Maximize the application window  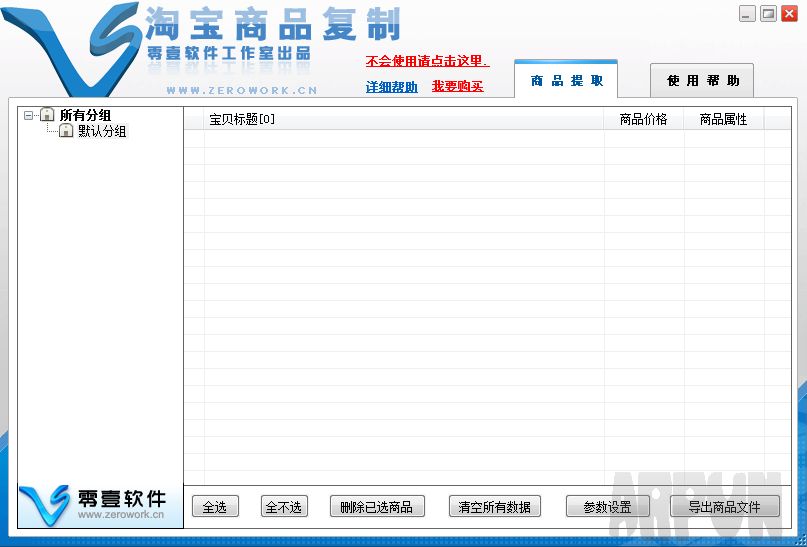(x=768, y=13)
